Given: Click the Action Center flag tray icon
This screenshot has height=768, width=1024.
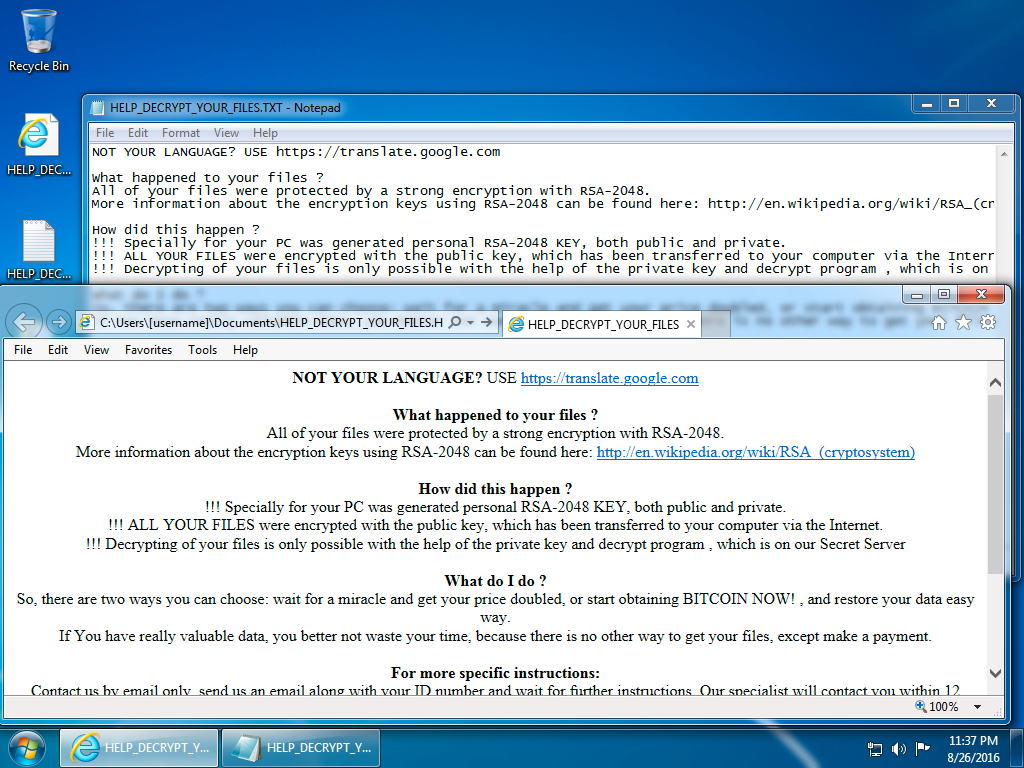Looking at the screenshot, I should coord(919,748).
